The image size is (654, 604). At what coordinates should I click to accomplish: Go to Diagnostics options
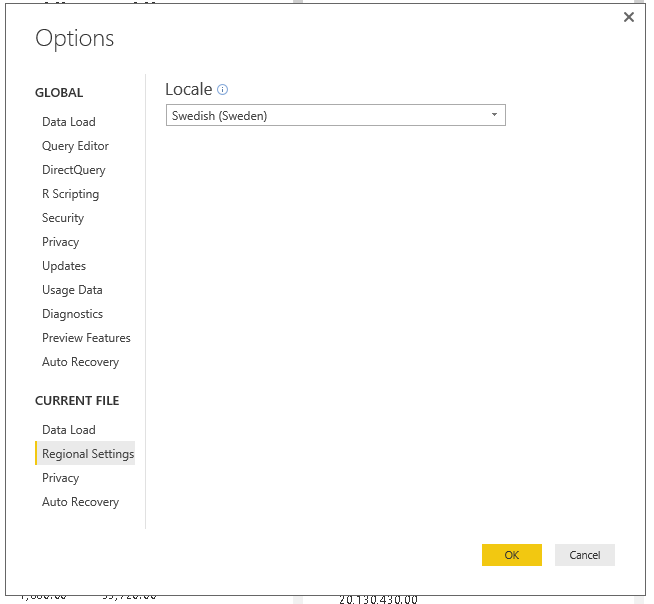[x=73, y=314]
